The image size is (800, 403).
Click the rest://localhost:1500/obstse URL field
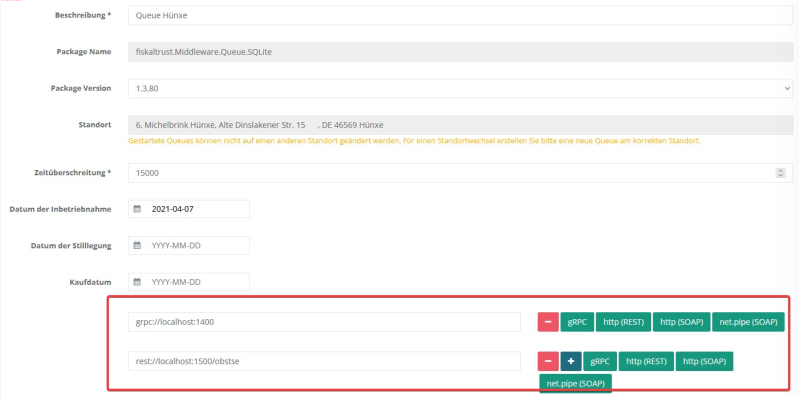(x=324, y=361)
